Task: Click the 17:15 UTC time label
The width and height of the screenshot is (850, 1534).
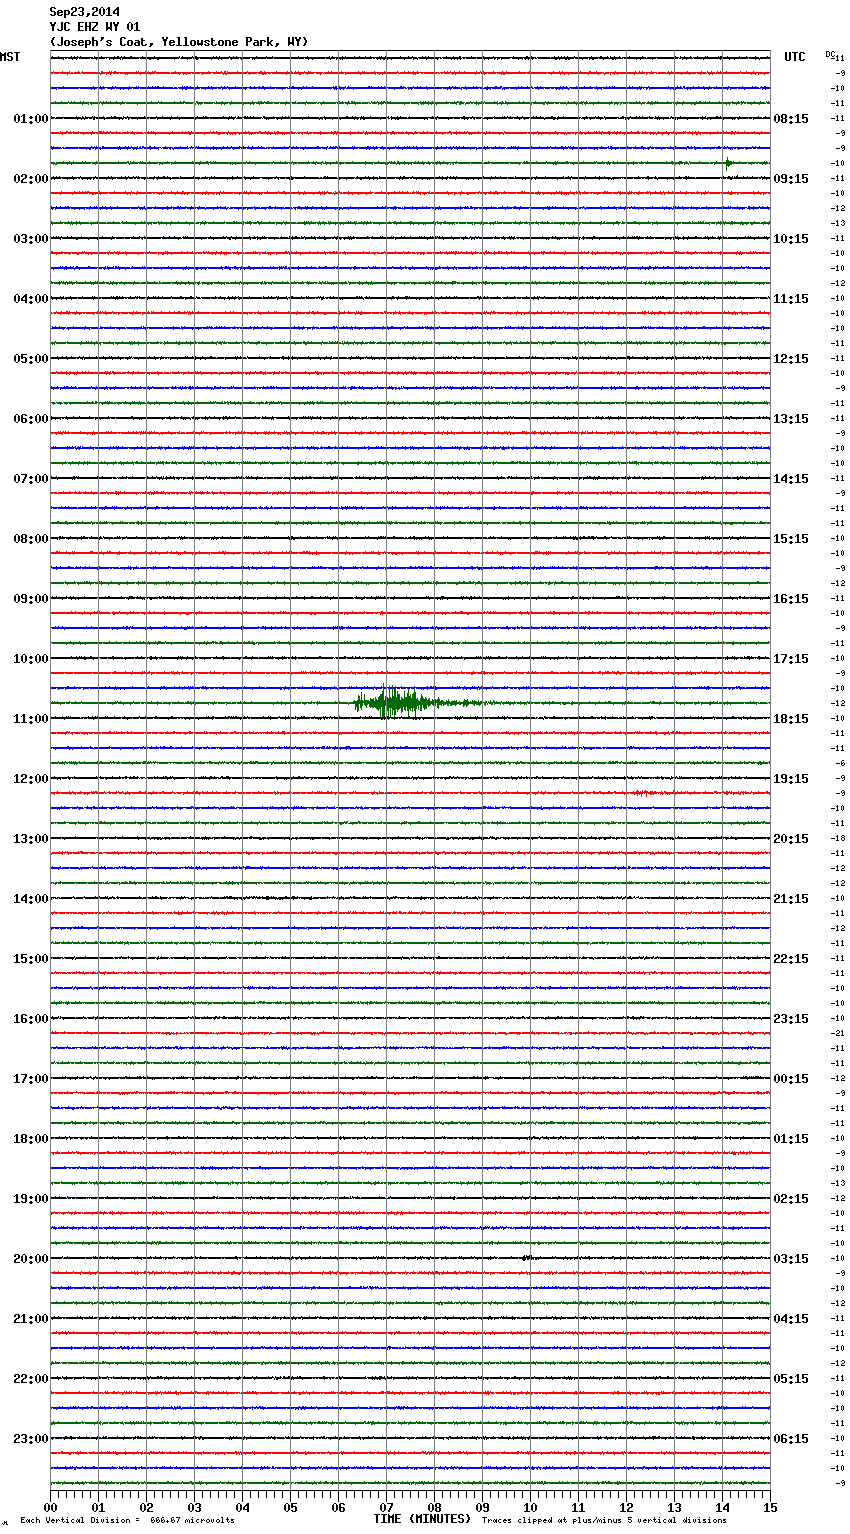Action: pos(791,659)
